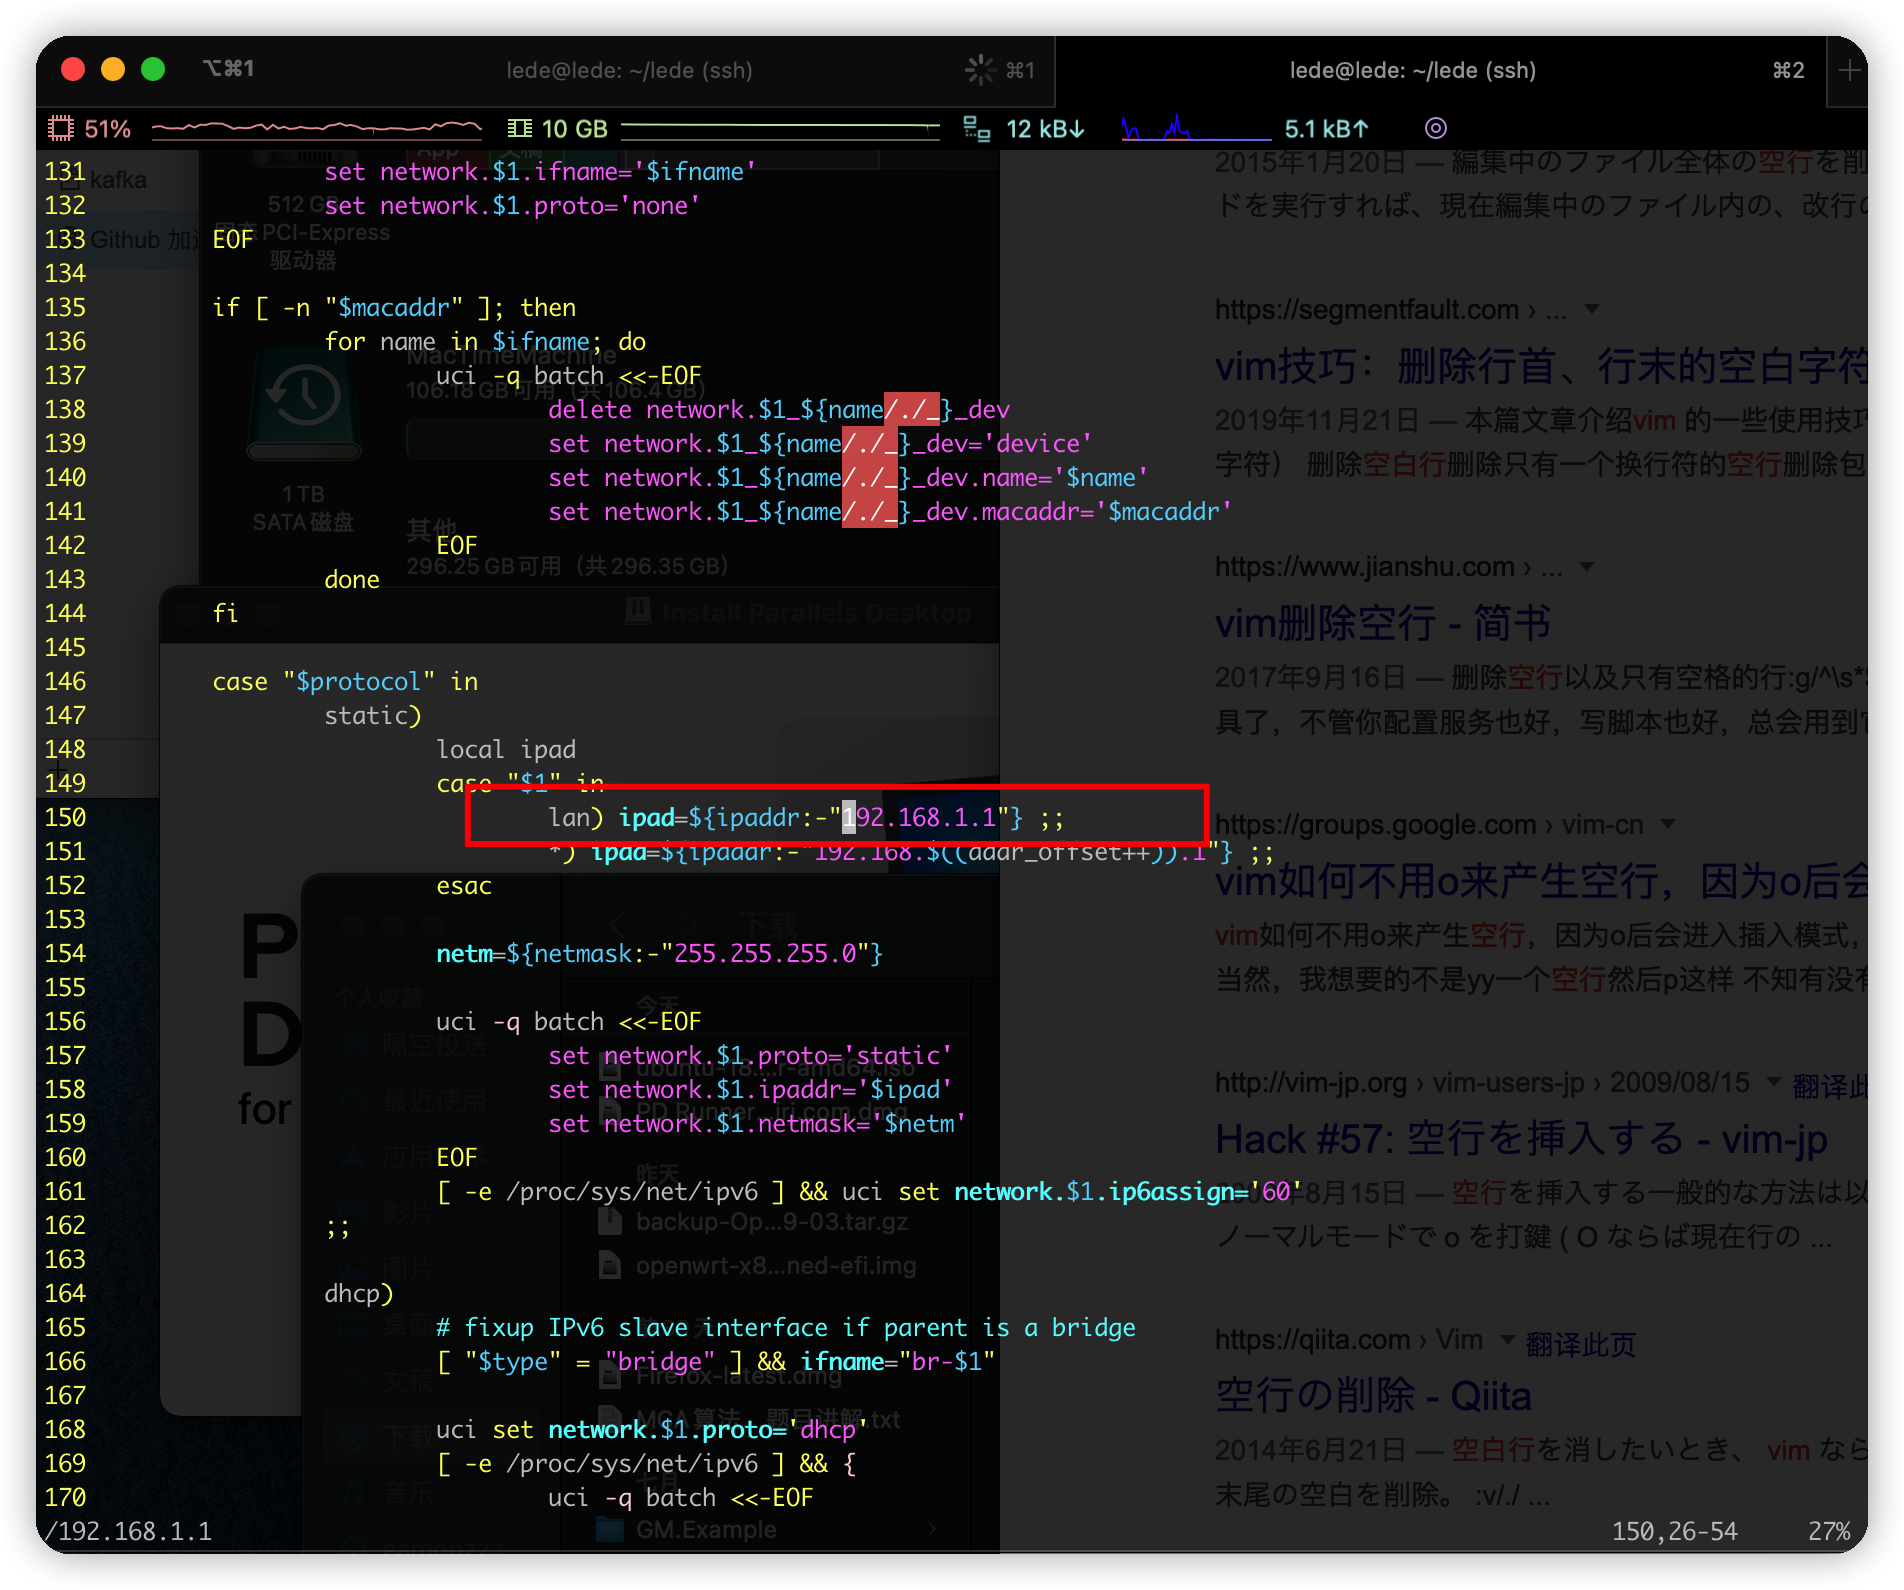Click the yellow minimize window button
The image size is (1904, 1590).
(113, 69)
